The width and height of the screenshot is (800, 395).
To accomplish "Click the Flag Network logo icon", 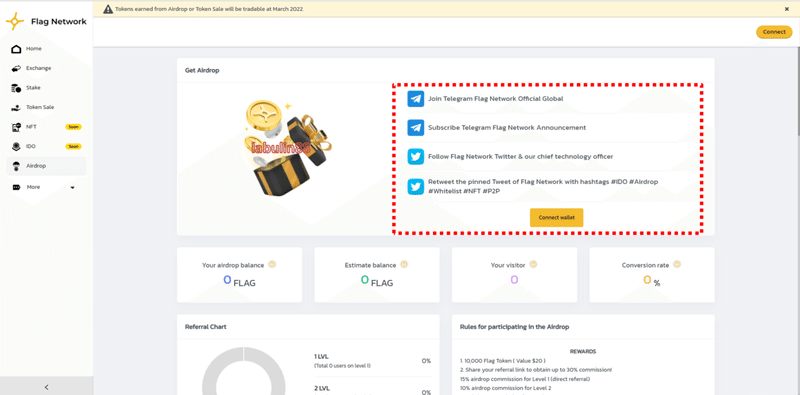I will 15,21.
